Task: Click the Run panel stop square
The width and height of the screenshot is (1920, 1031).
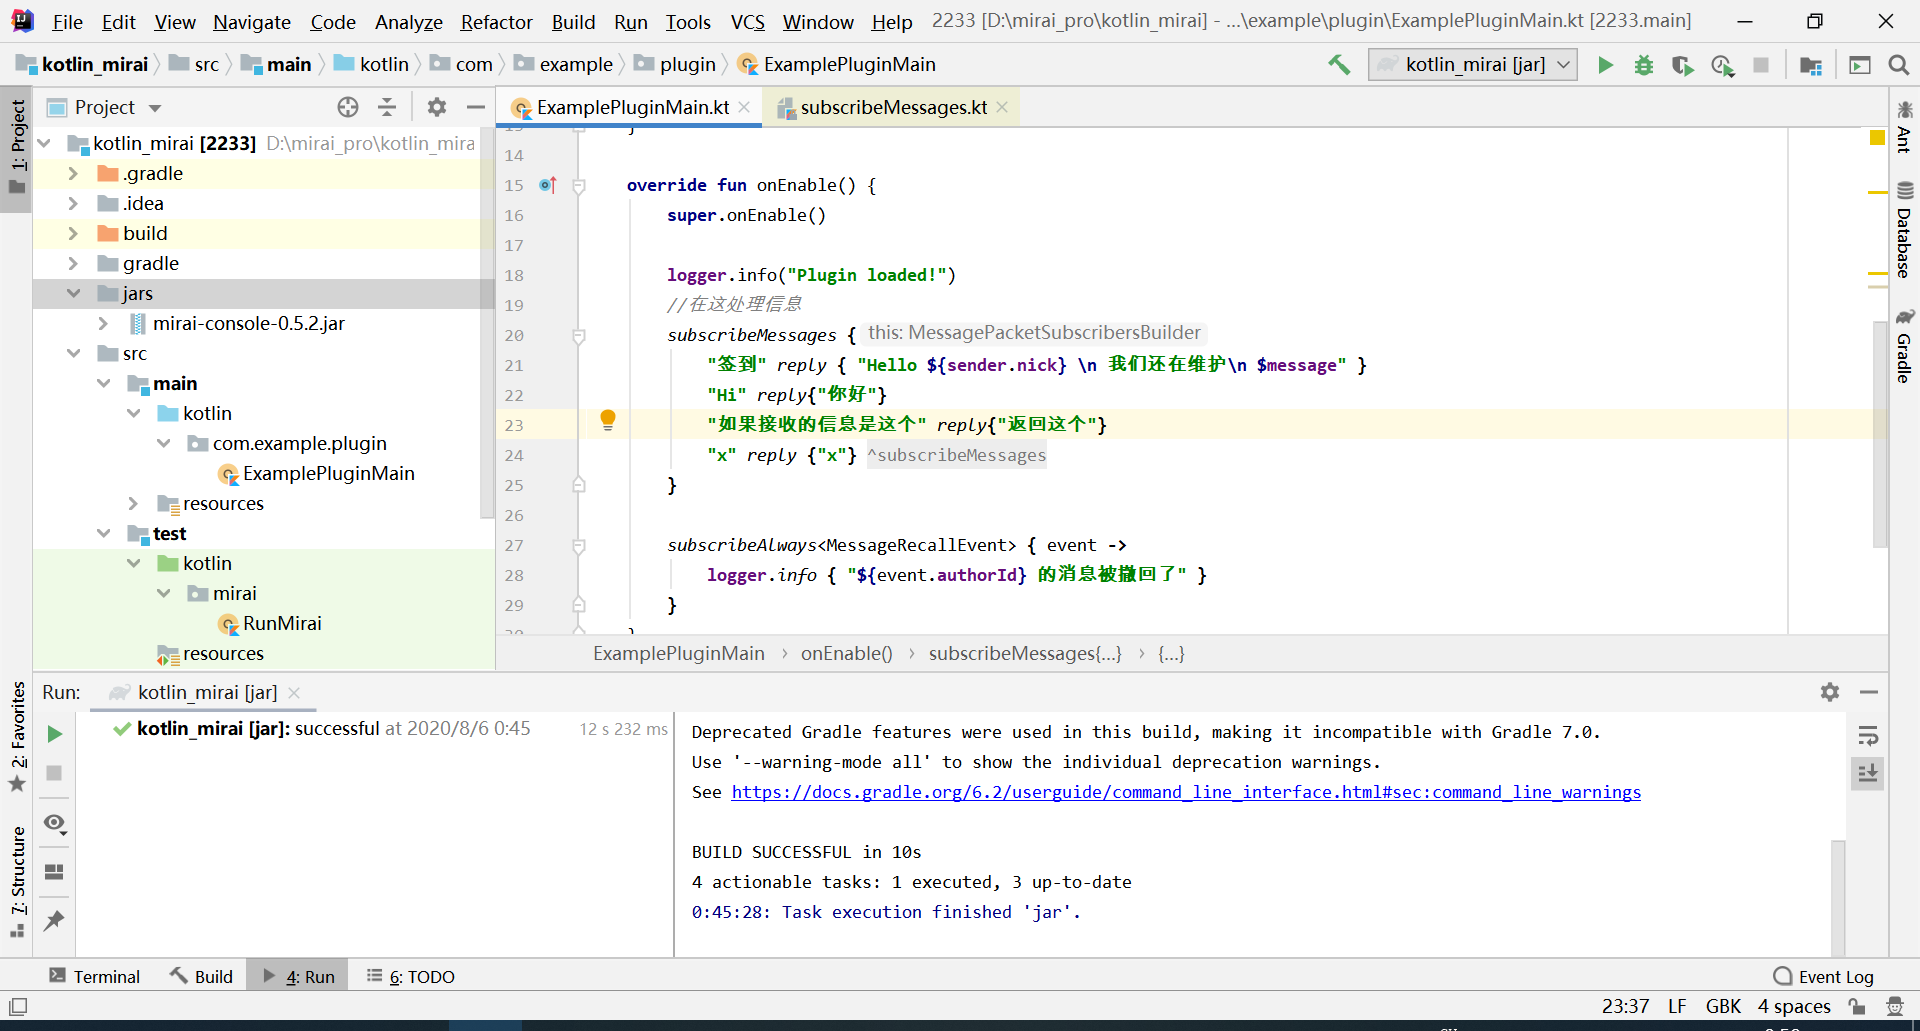Action: [x=55, y=773]
